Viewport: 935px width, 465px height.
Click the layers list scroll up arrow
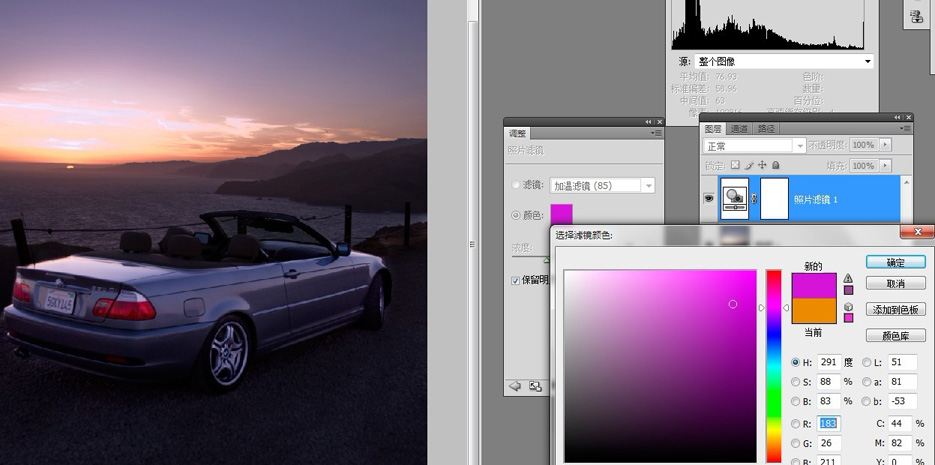click(906, 182)
